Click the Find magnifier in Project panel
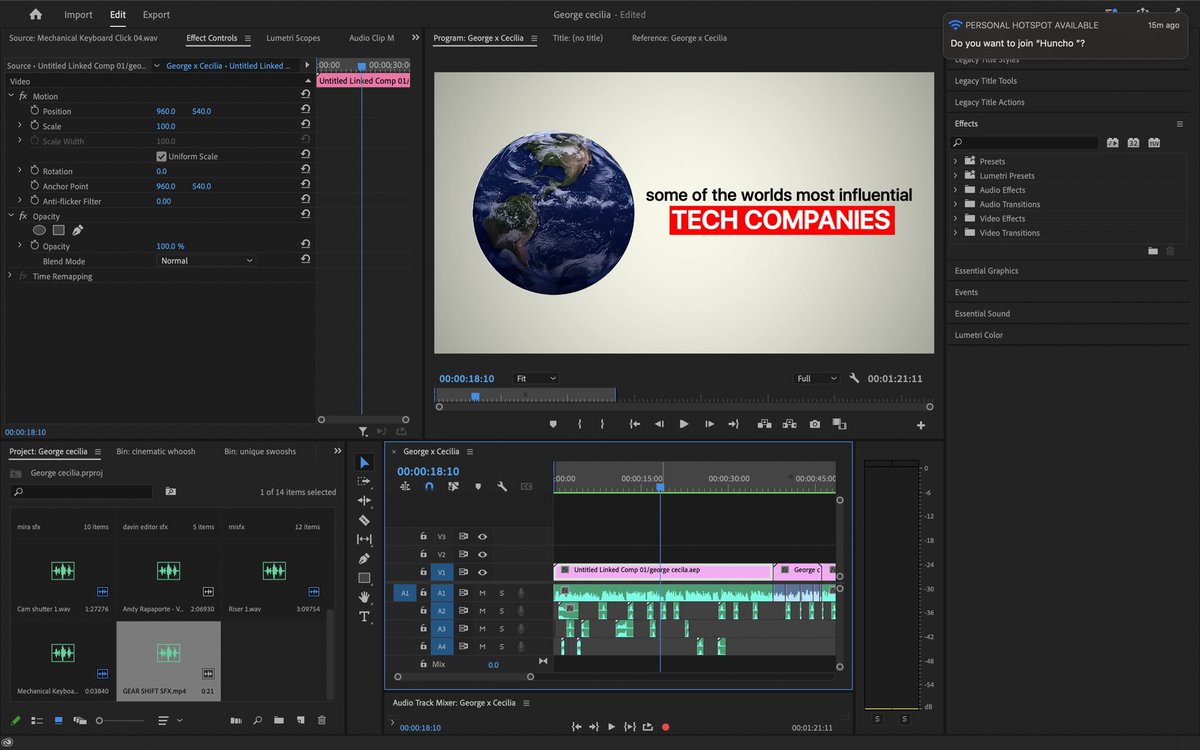The height and width of the screenshot is (750, 1200). click(x=257, y=720)
